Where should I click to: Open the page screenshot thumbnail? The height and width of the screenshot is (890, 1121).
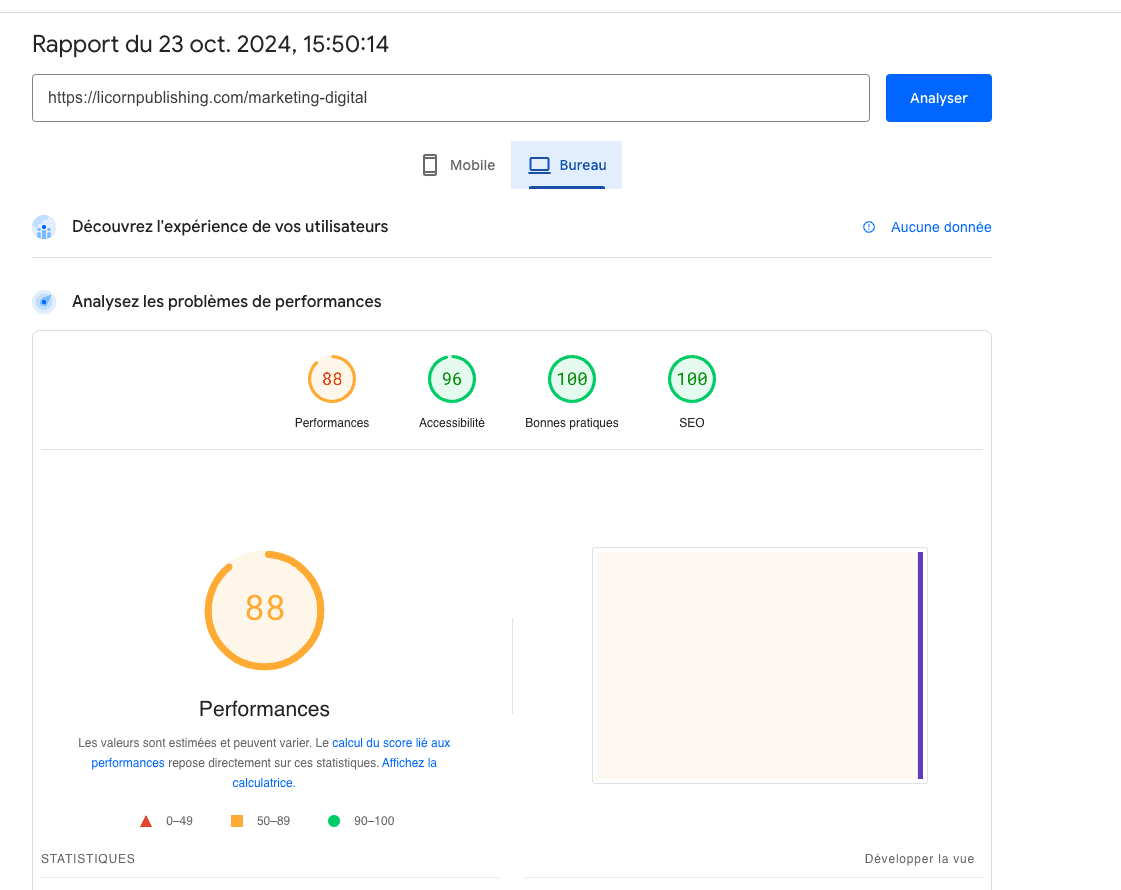(x=759, y=665)
